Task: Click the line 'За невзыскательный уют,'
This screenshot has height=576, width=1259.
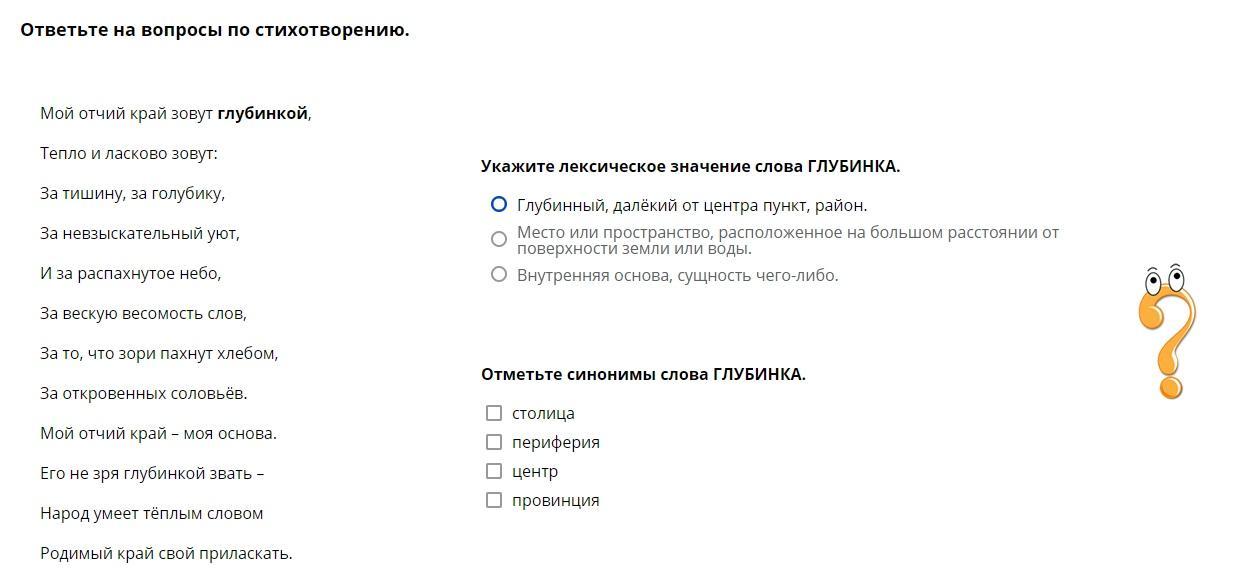Action: coord(140,234)
